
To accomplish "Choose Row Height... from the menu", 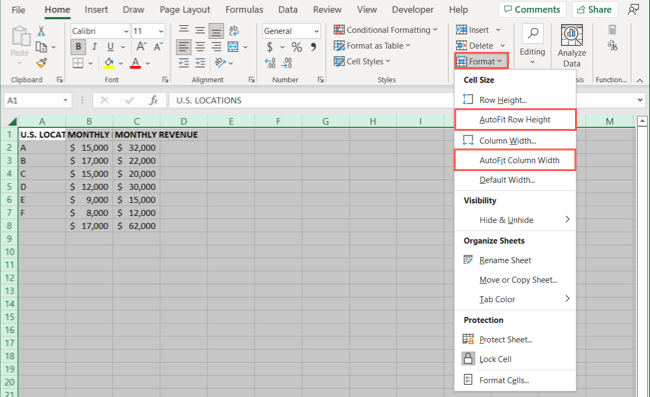I will coord(515,100).
